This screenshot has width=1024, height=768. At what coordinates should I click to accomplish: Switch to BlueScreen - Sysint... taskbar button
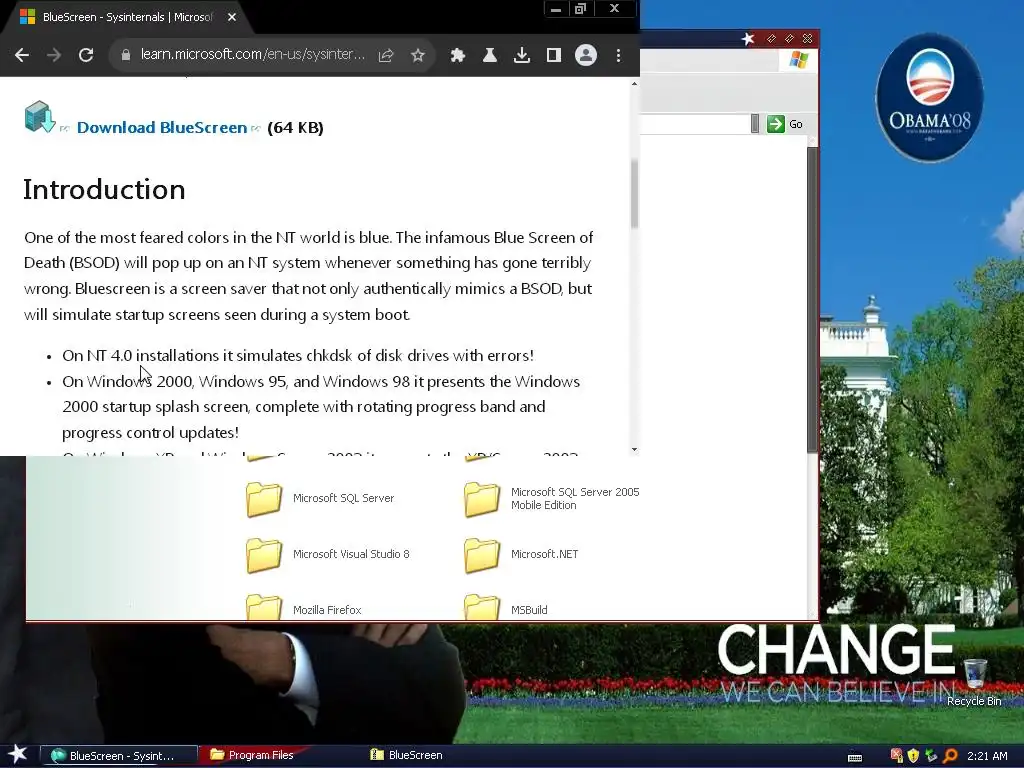pos(120,756)
